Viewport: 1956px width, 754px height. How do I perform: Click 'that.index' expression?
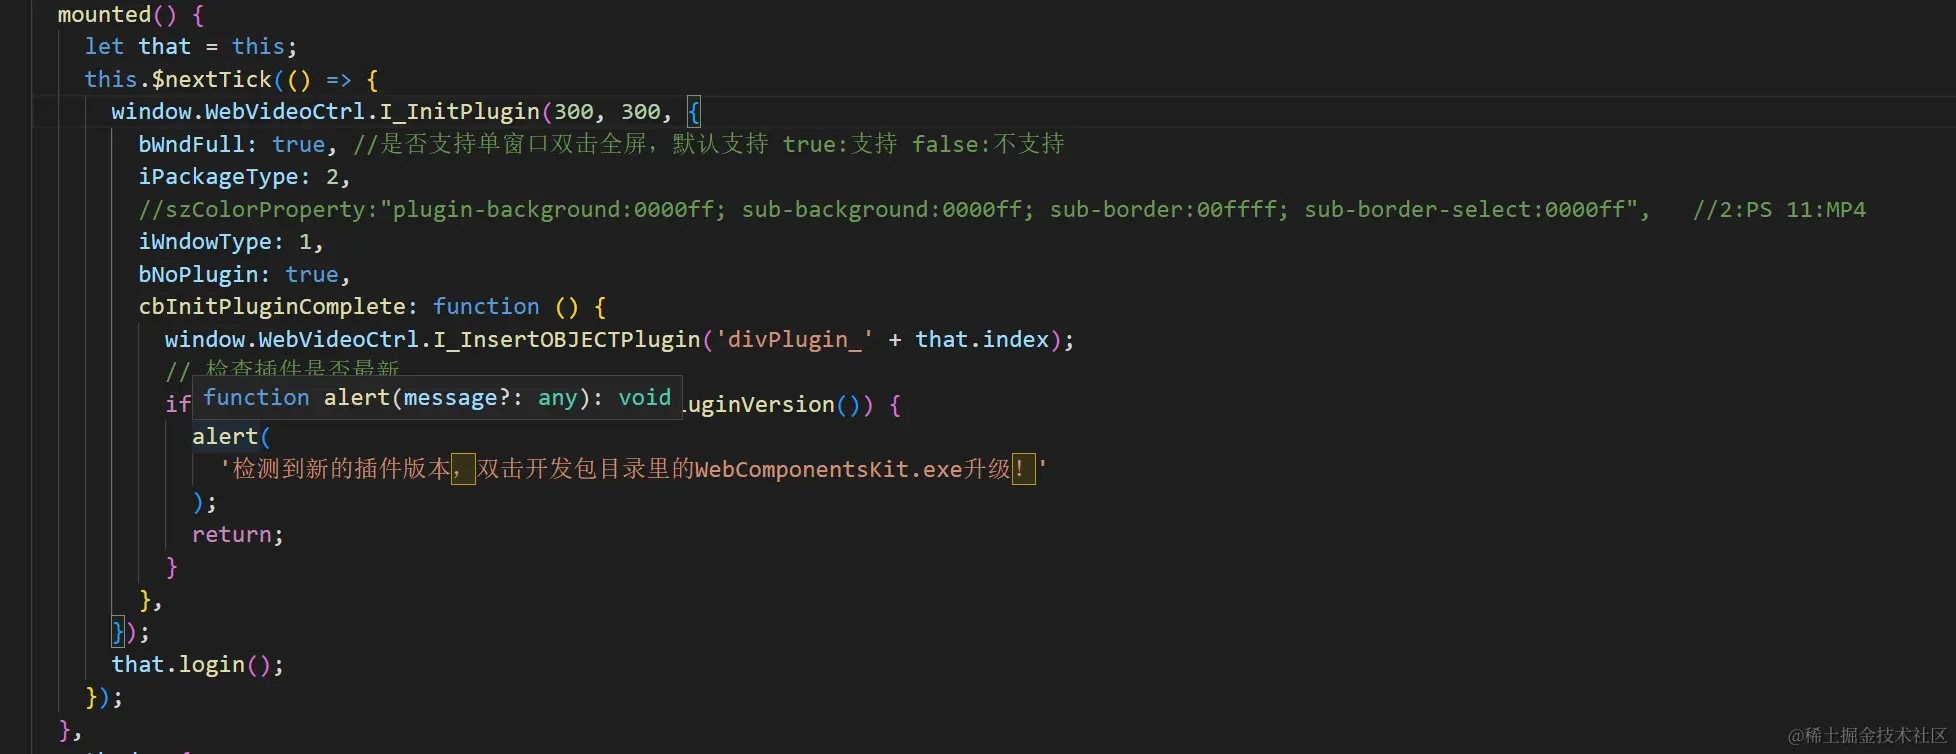pyautogui.click(x=982, y=340)
